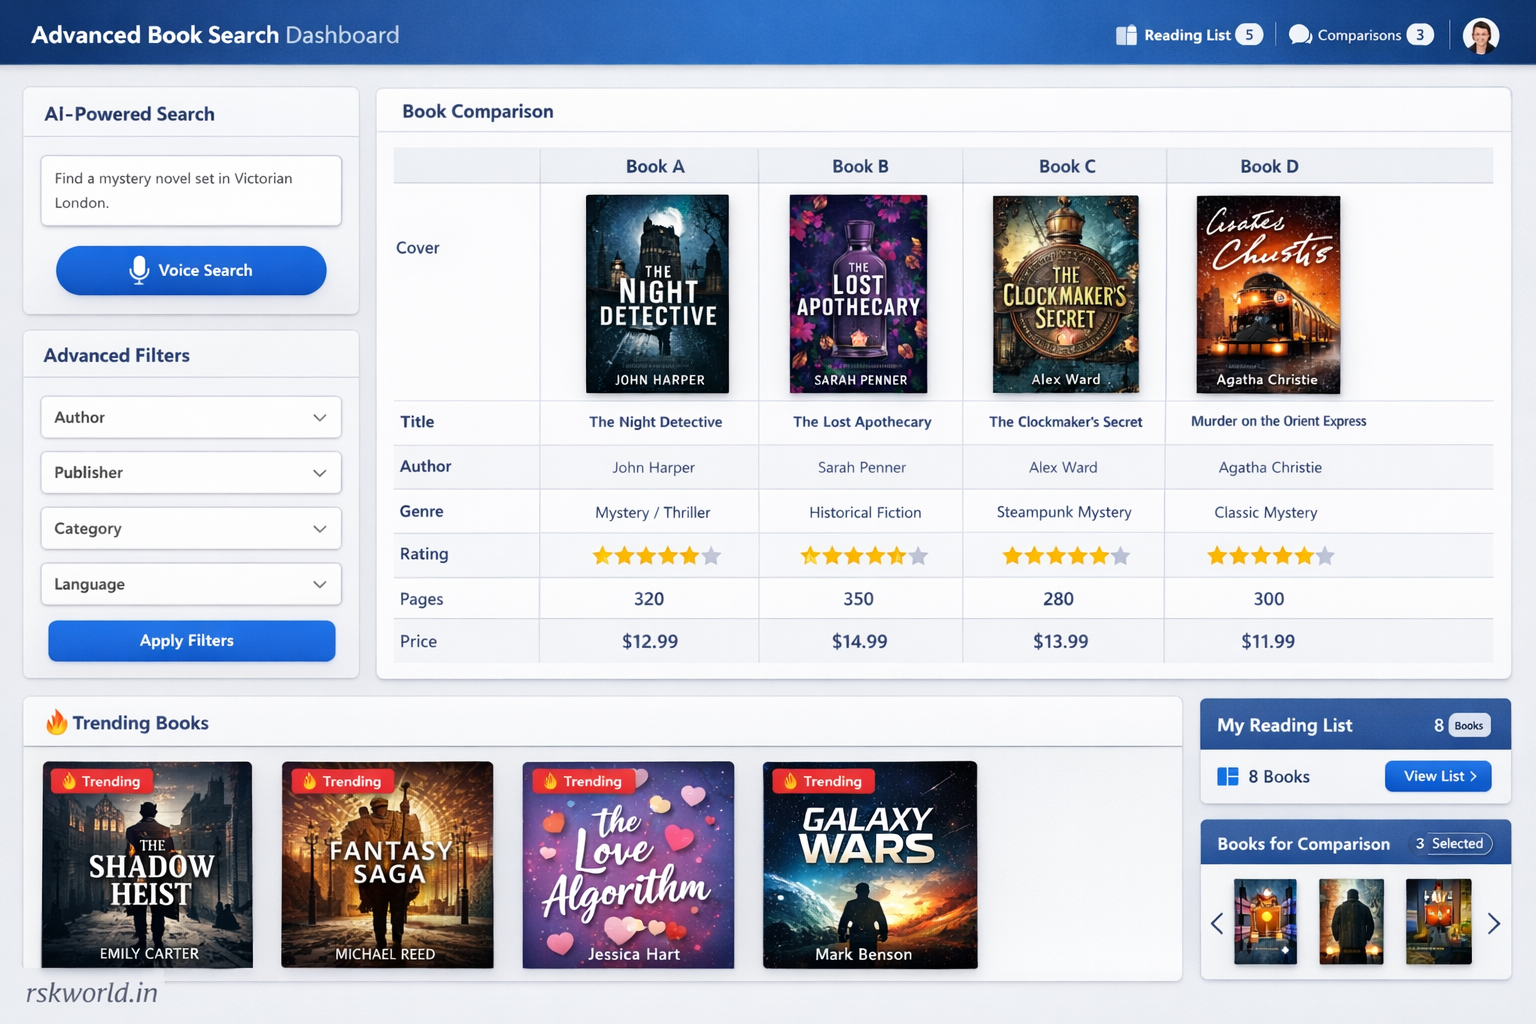Select the Book A column header
Viewport: 1536px width, 1024px height.
coord(655,166)
